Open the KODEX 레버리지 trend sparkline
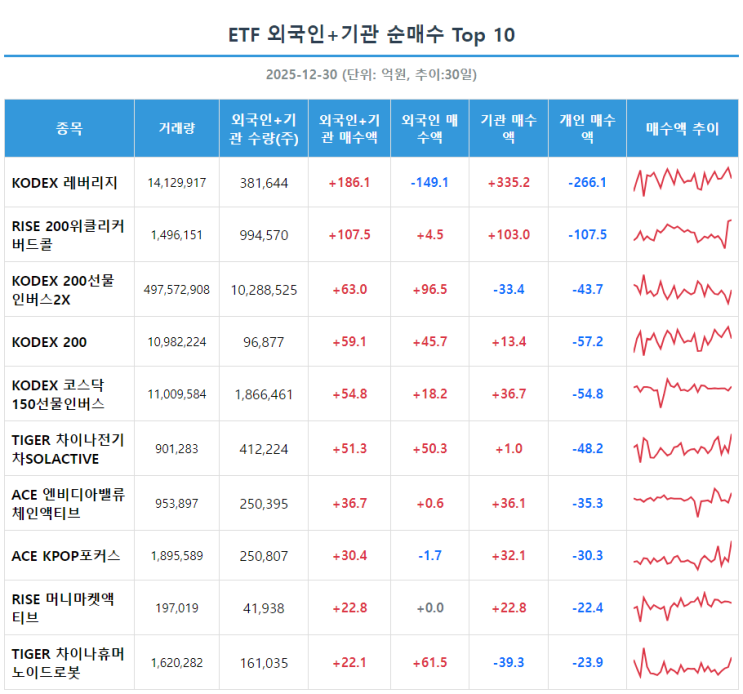Viewport: 743px width, 694px height. click(x=682, y=181)
